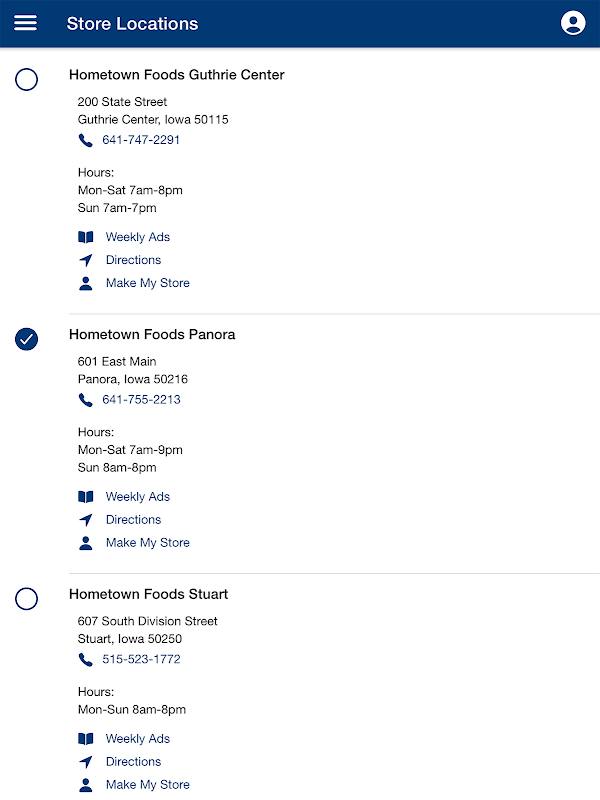Tap phone icon for Stuart store
This screenshot has width=600, height=800.
[86, 659]
